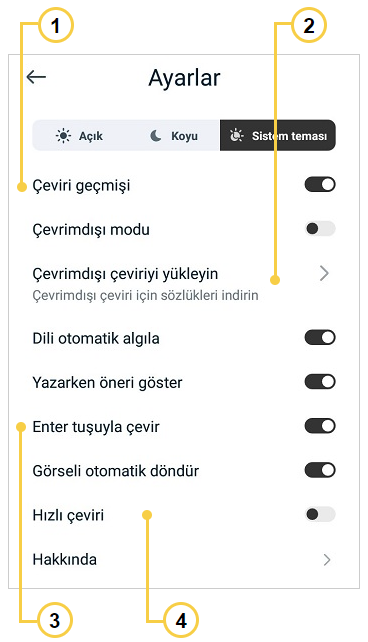Expand the Hakkında chevron arrow
This screenshot has width=368, height=642.
[x=326, y=560]
